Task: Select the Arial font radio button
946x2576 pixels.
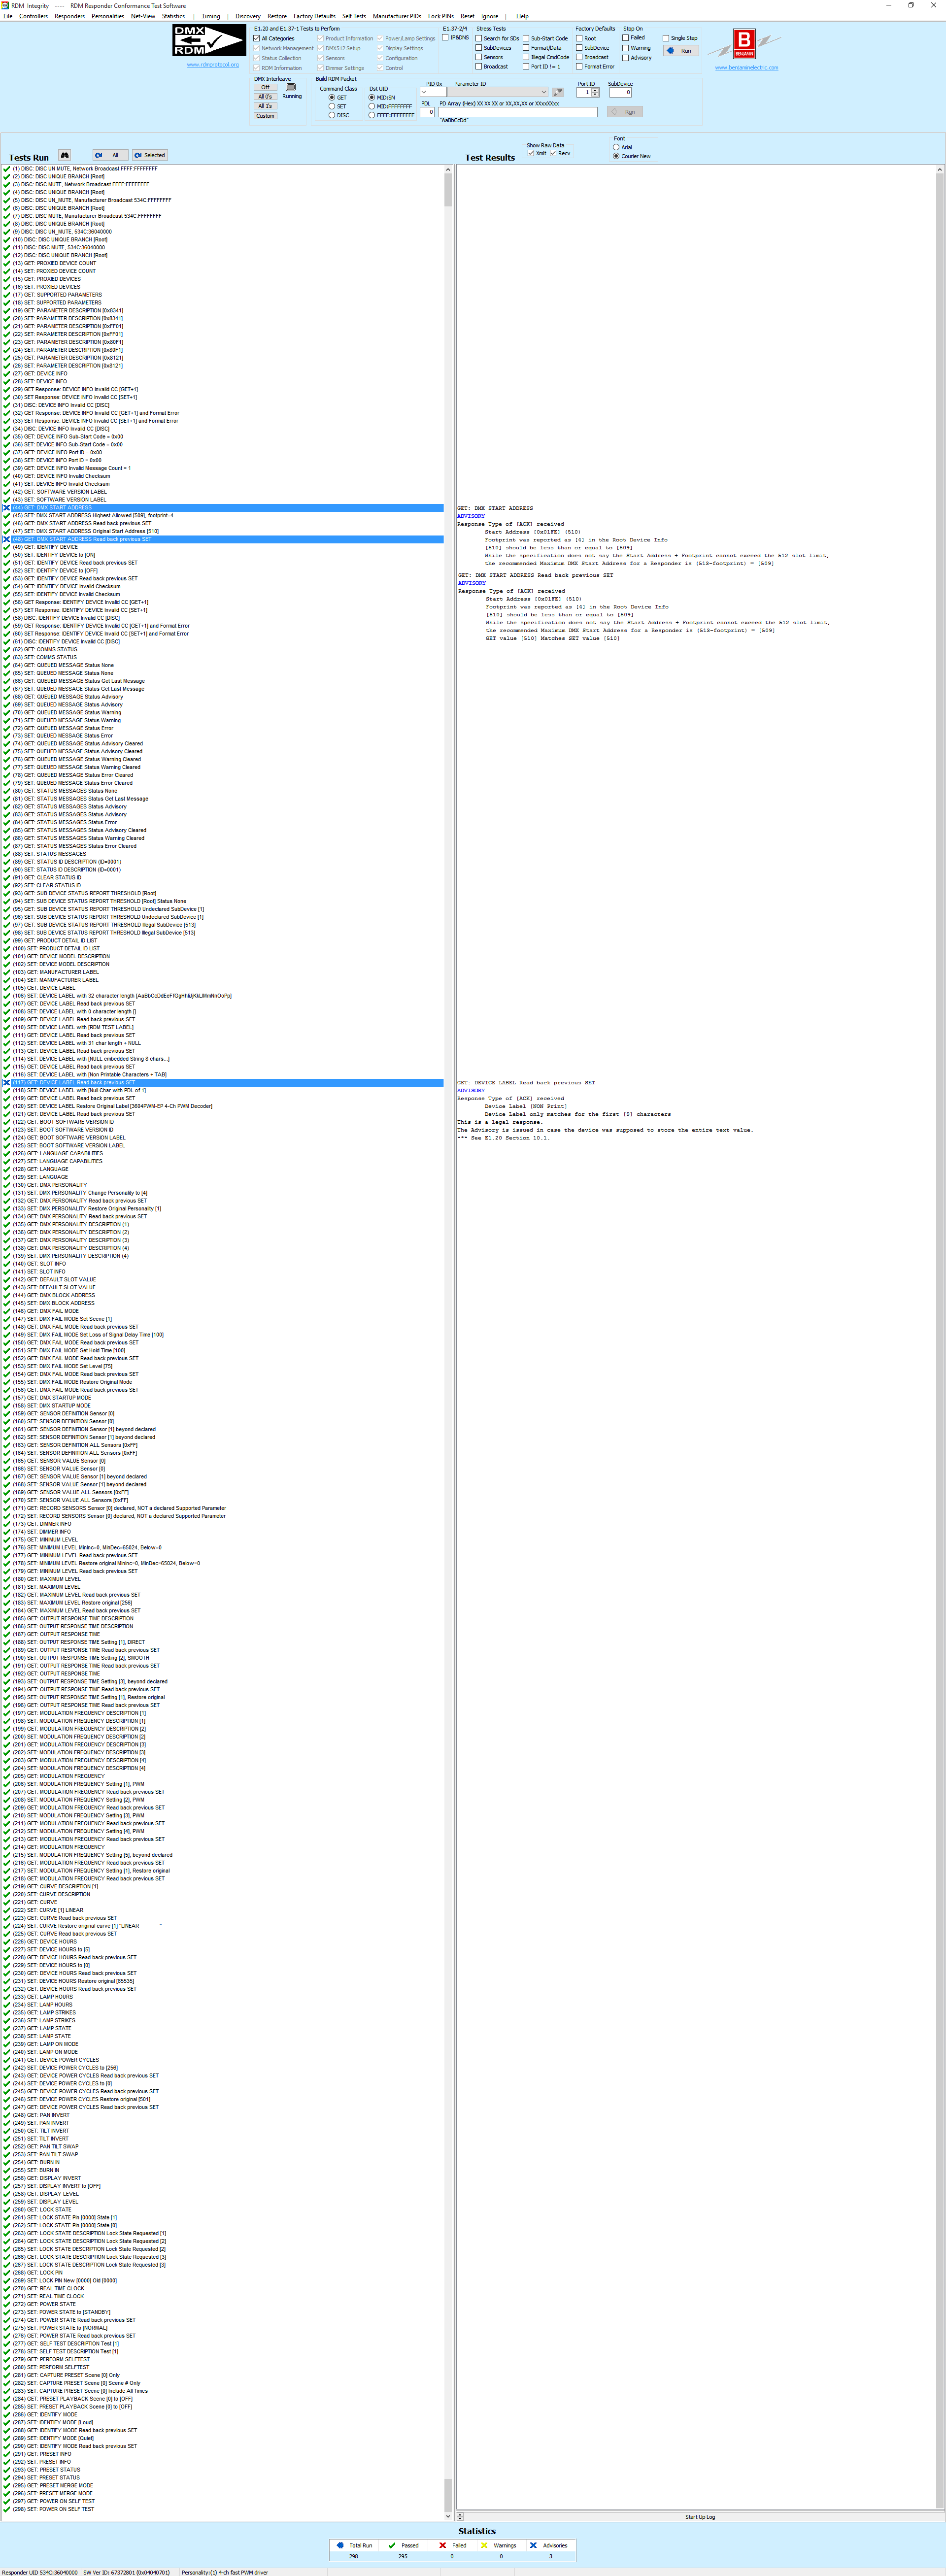Action: tap(616, 147)
